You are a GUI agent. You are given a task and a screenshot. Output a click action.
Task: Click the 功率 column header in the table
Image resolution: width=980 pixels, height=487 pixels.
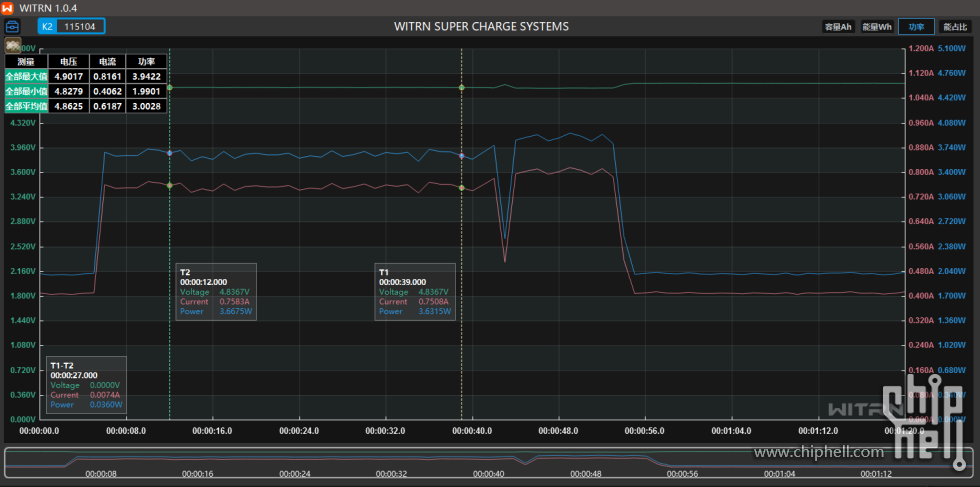point(146,62)
